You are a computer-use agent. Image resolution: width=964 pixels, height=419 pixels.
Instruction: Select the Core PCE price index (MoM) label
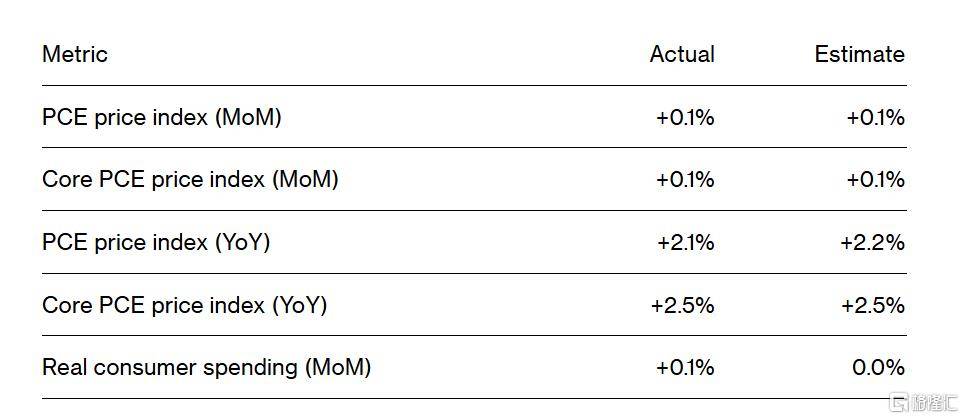coord(190,179)
